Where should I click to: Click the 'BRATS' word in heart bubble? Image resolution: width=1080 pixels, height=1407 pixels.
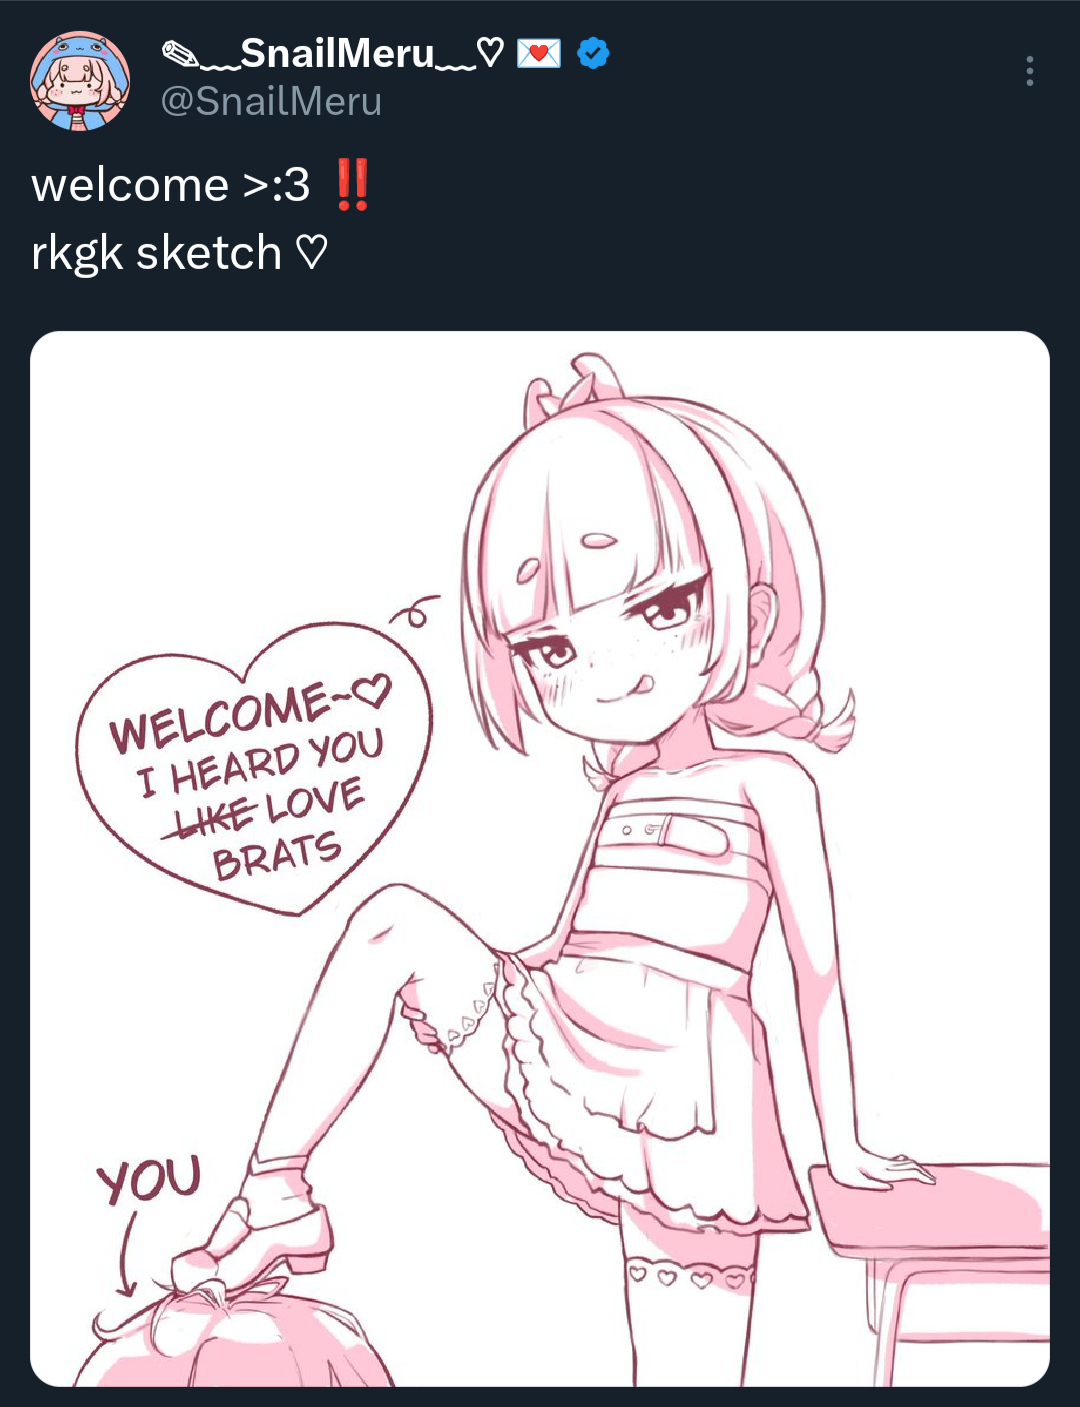tap(277, 857)
